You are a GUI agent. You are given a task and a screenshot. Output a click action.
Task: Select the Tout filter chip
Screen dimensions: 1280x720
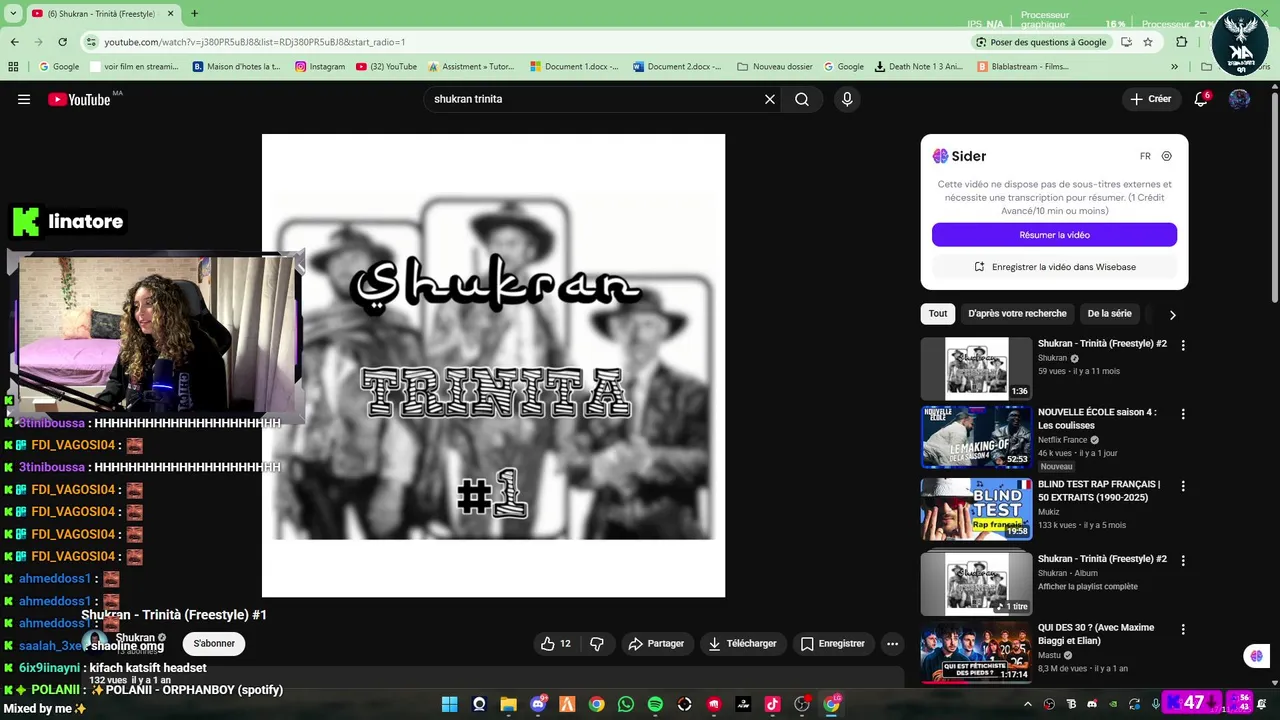pyautogui.click(x=938, y=314)
